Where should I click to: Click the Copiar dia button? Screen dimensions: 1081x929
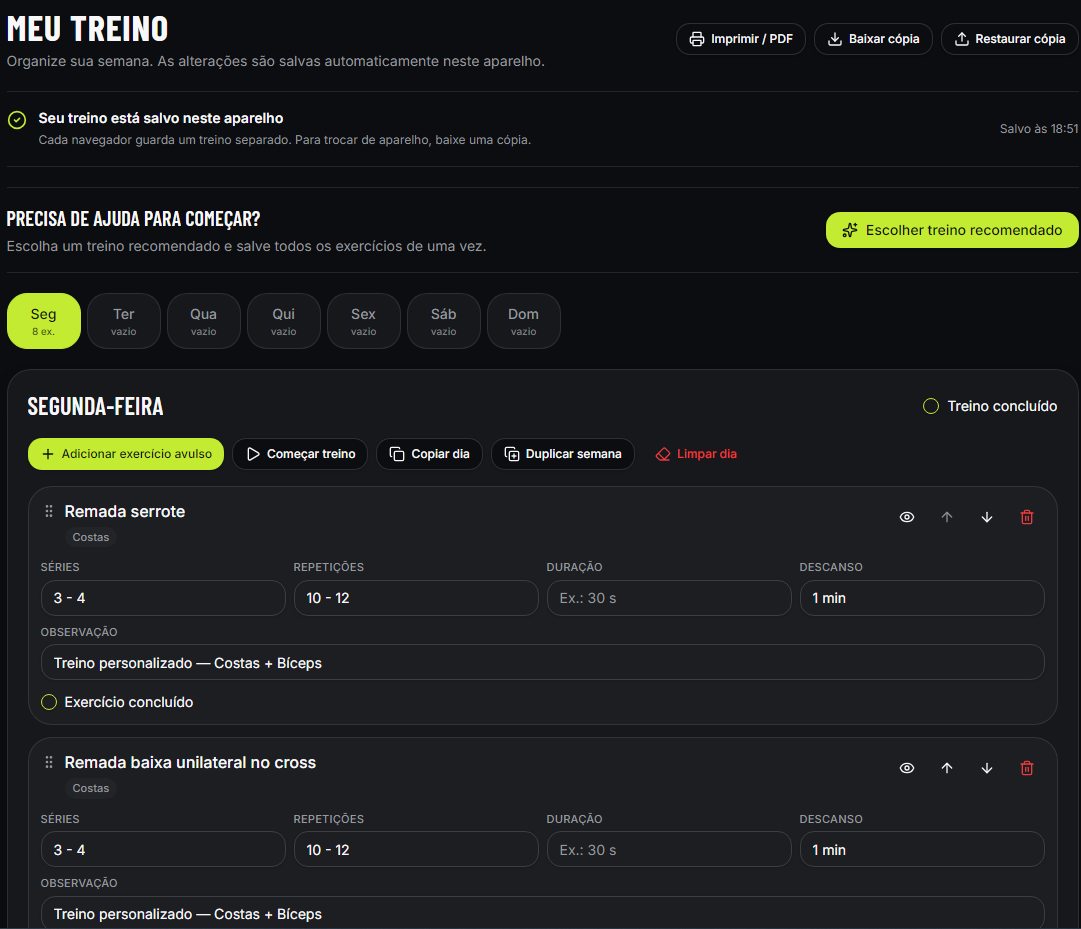click(429, 454)
